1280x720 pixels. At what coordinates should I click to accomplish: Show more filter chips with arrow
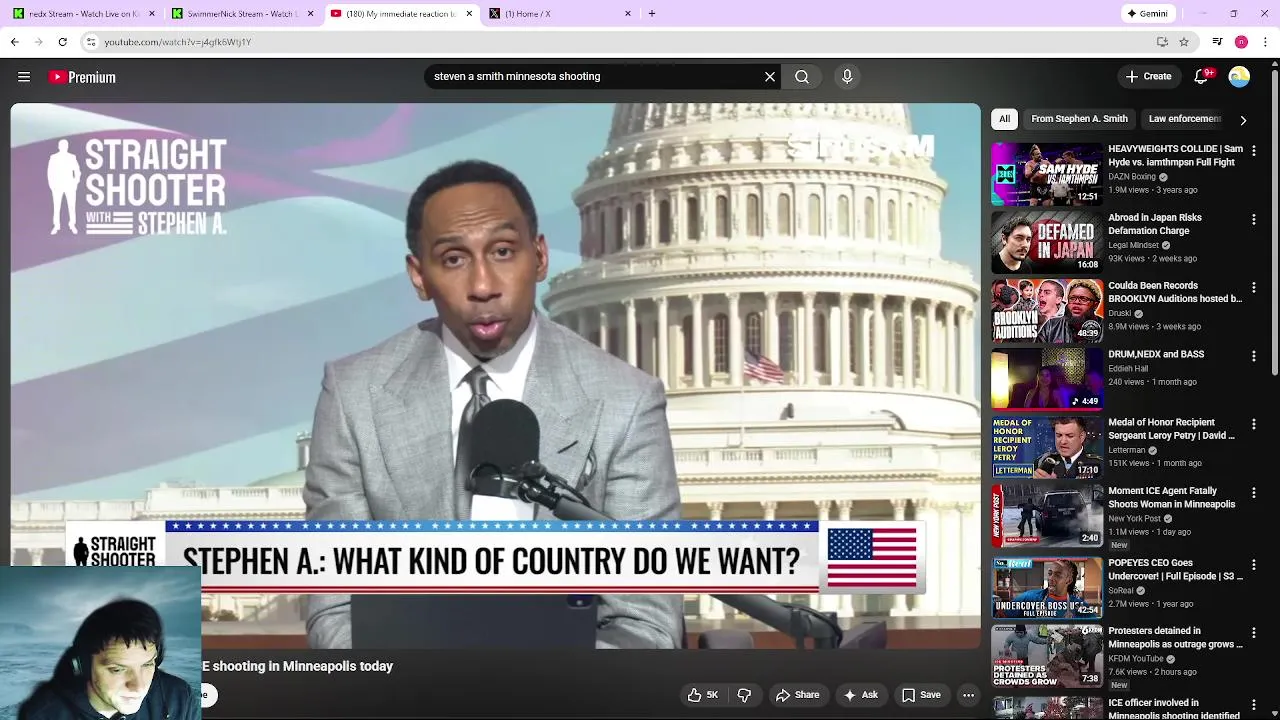(x=1243, y=120)
